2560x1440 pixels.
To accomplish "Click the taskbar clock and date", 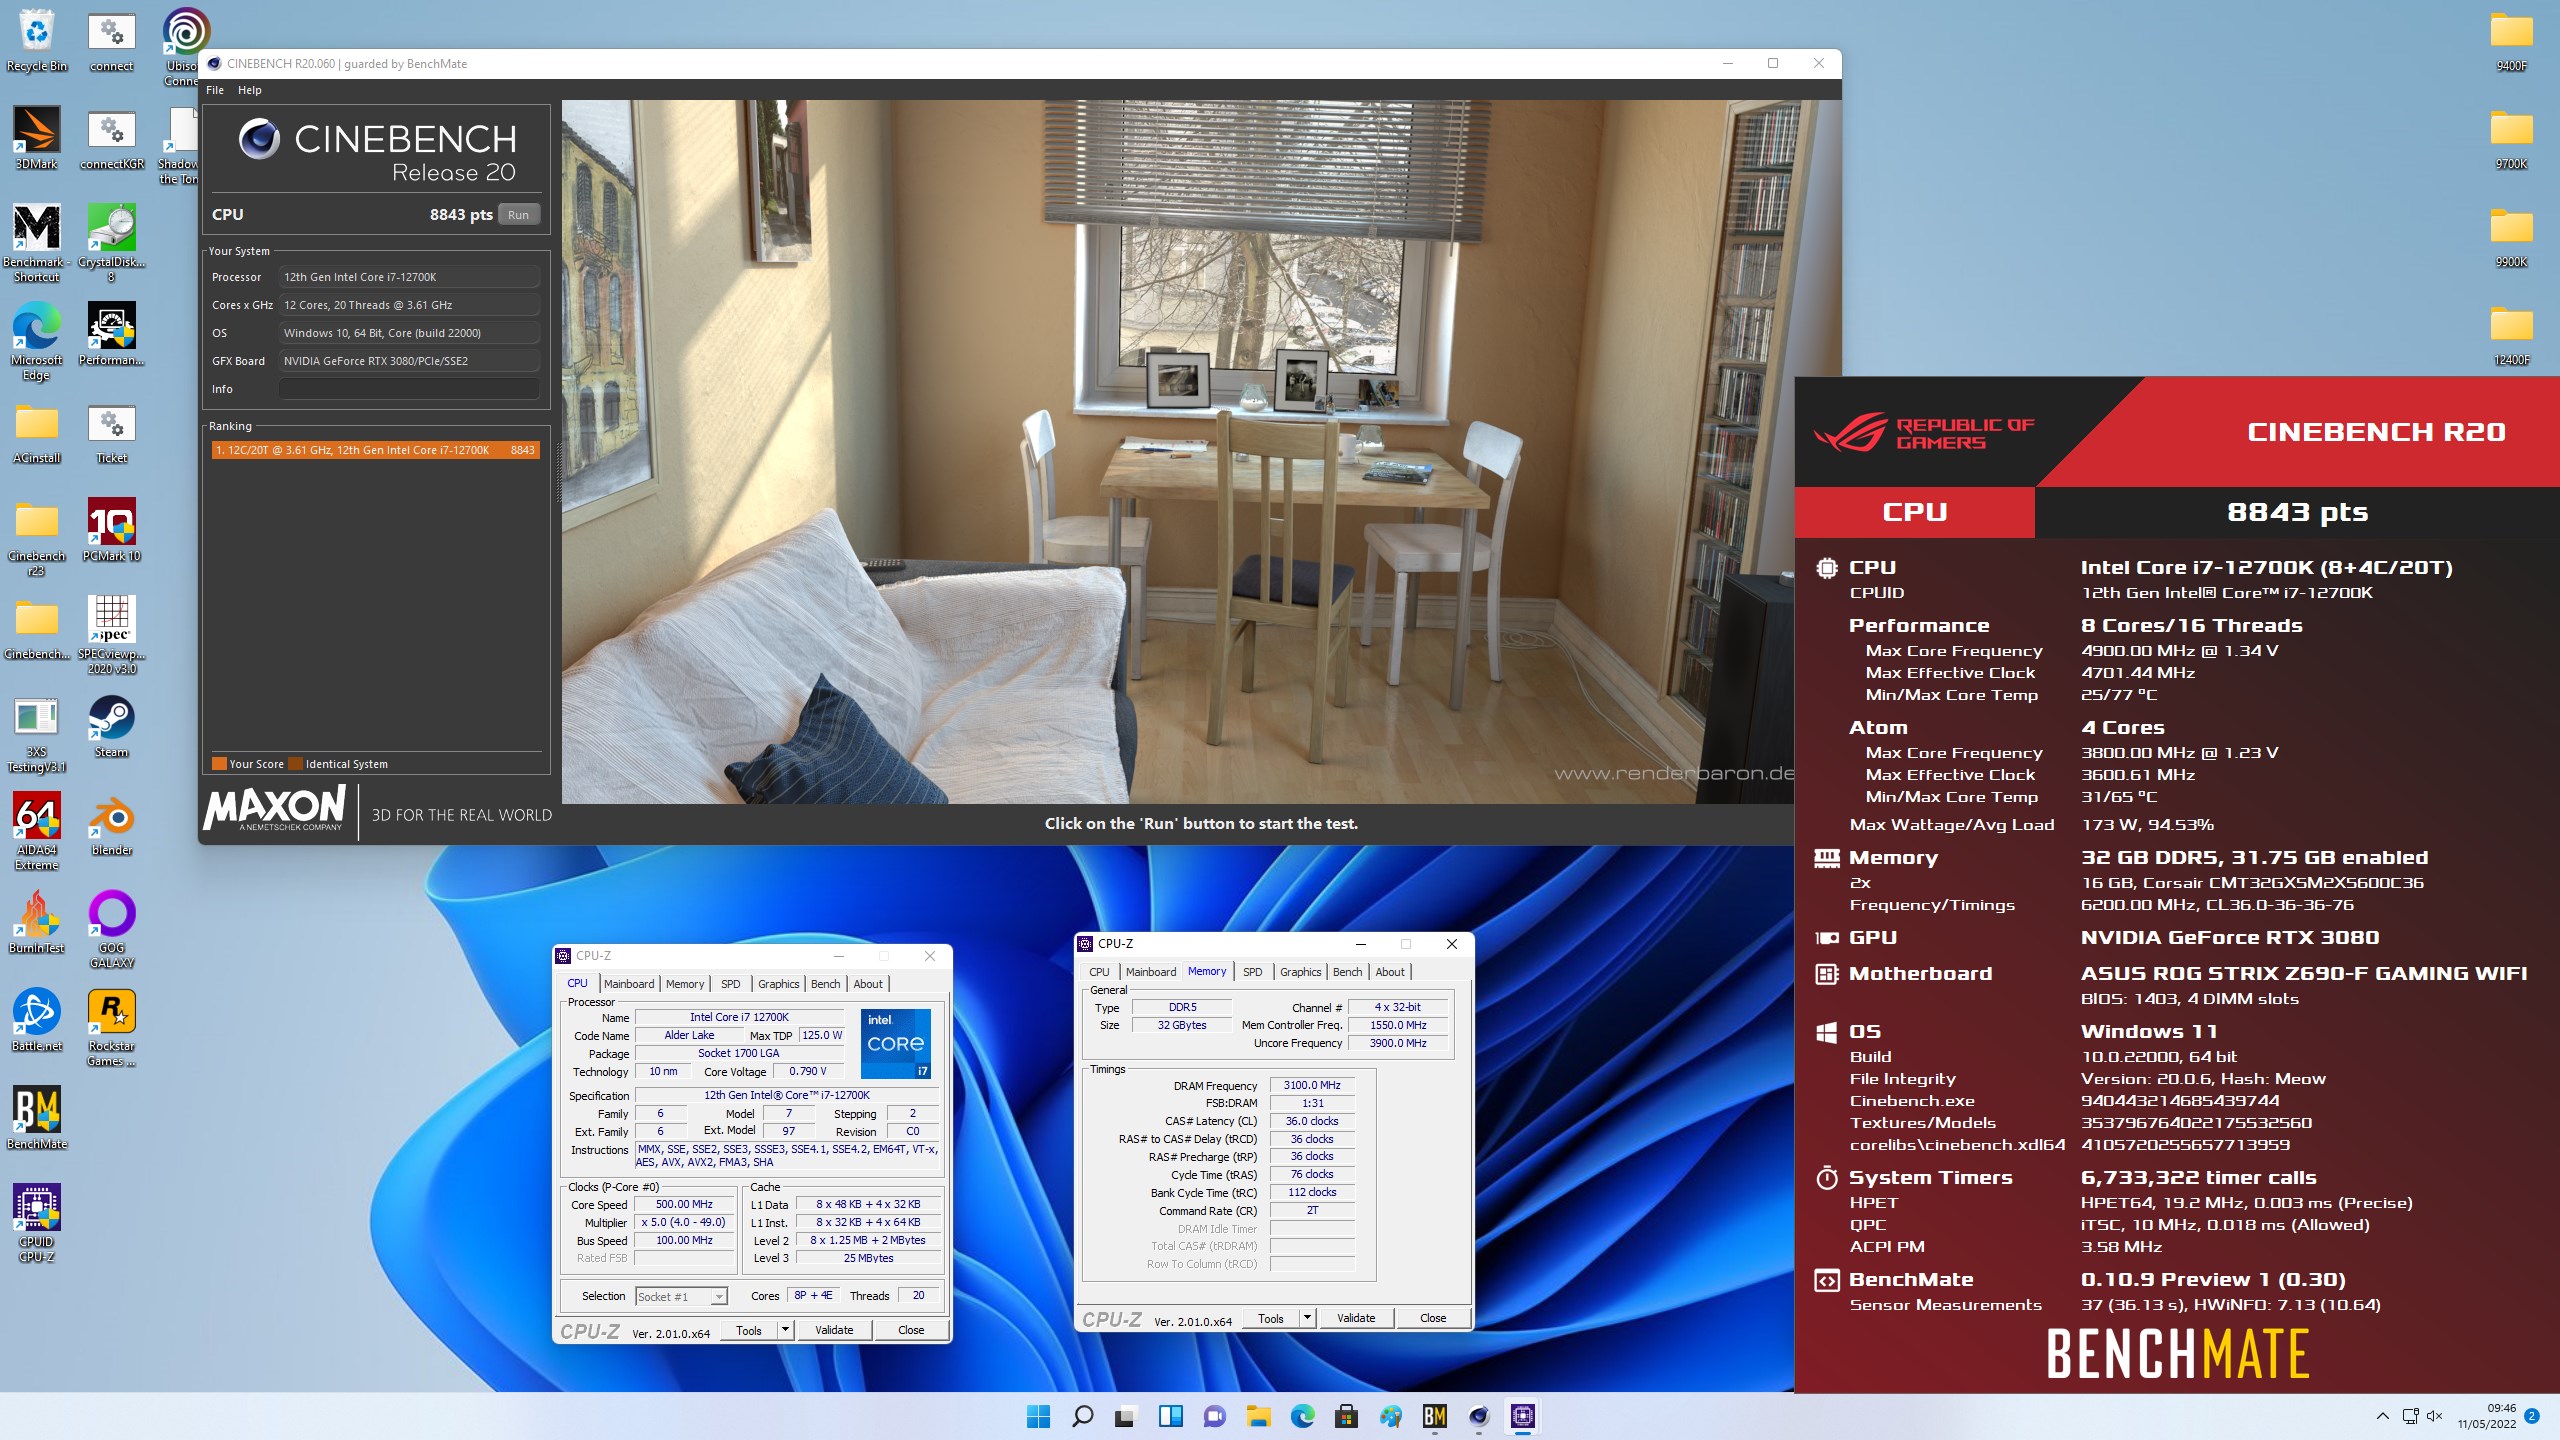I will [2486, 1416].
